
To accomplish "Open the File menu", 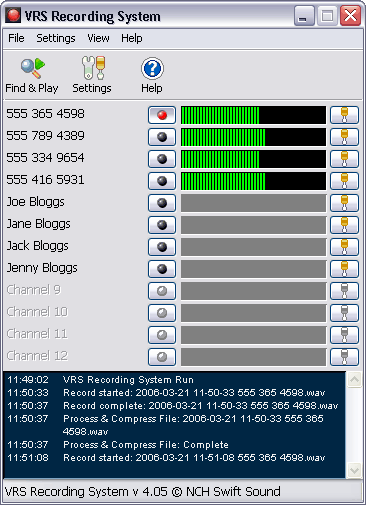I will 16,38.
